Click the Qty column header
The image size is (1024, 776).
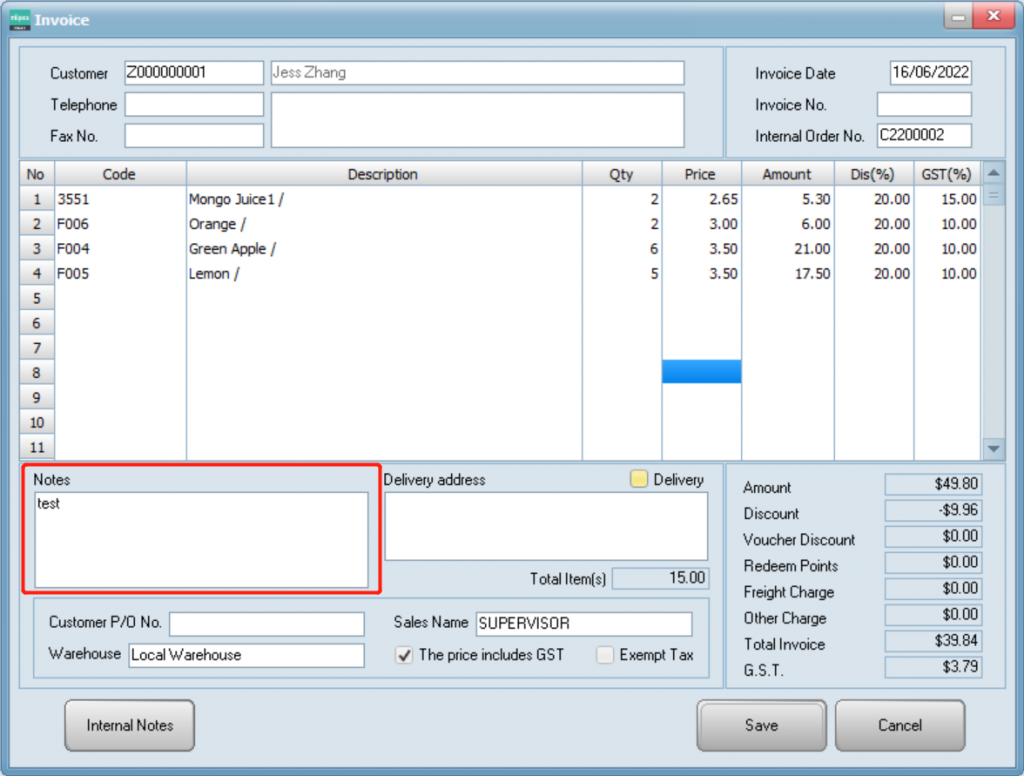[x=621, y=174]
